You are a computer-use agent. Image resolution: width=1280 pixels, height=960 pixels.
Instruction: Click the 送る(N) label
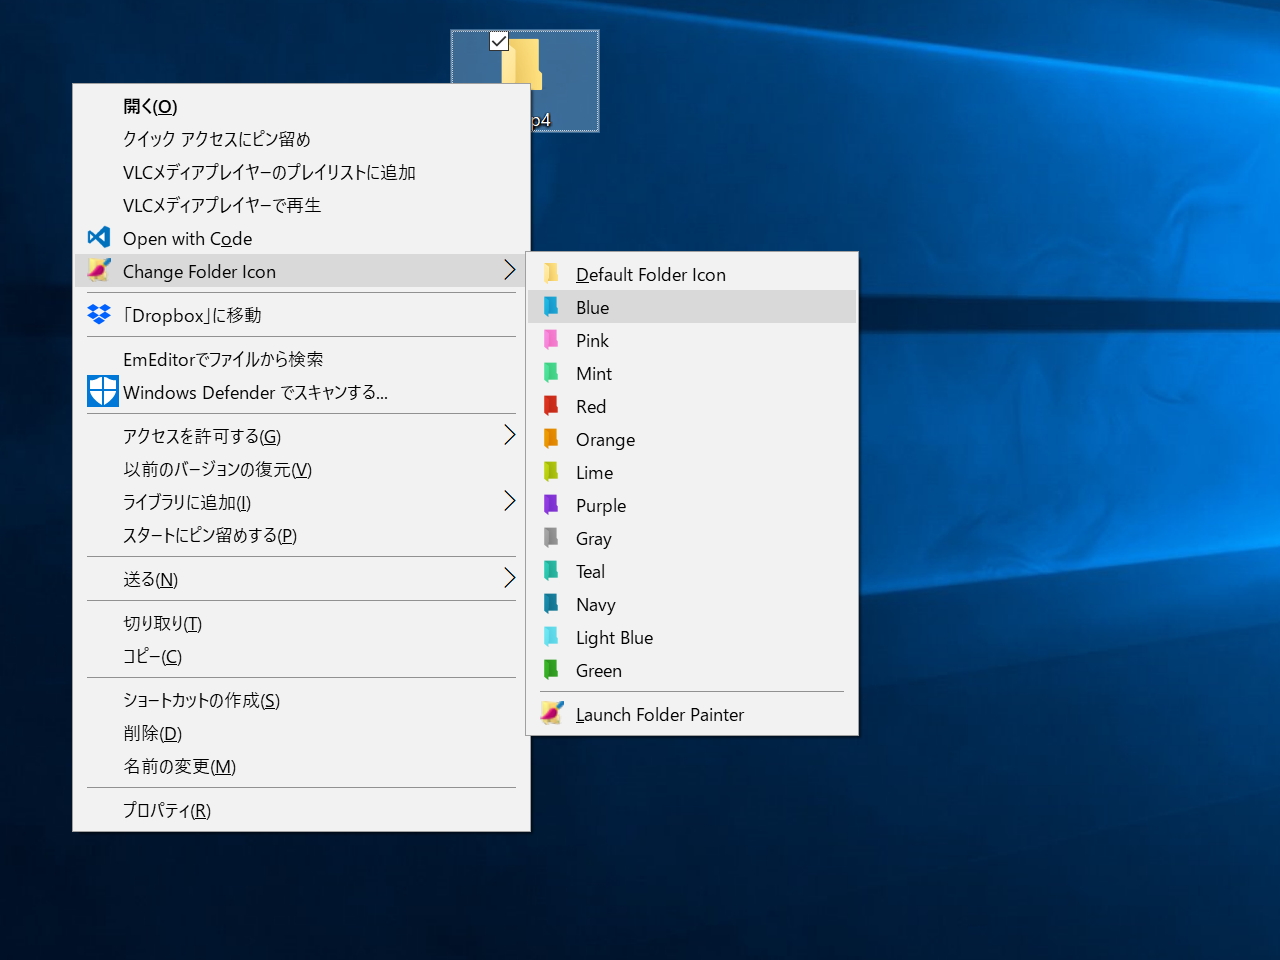tap(150, 579)
